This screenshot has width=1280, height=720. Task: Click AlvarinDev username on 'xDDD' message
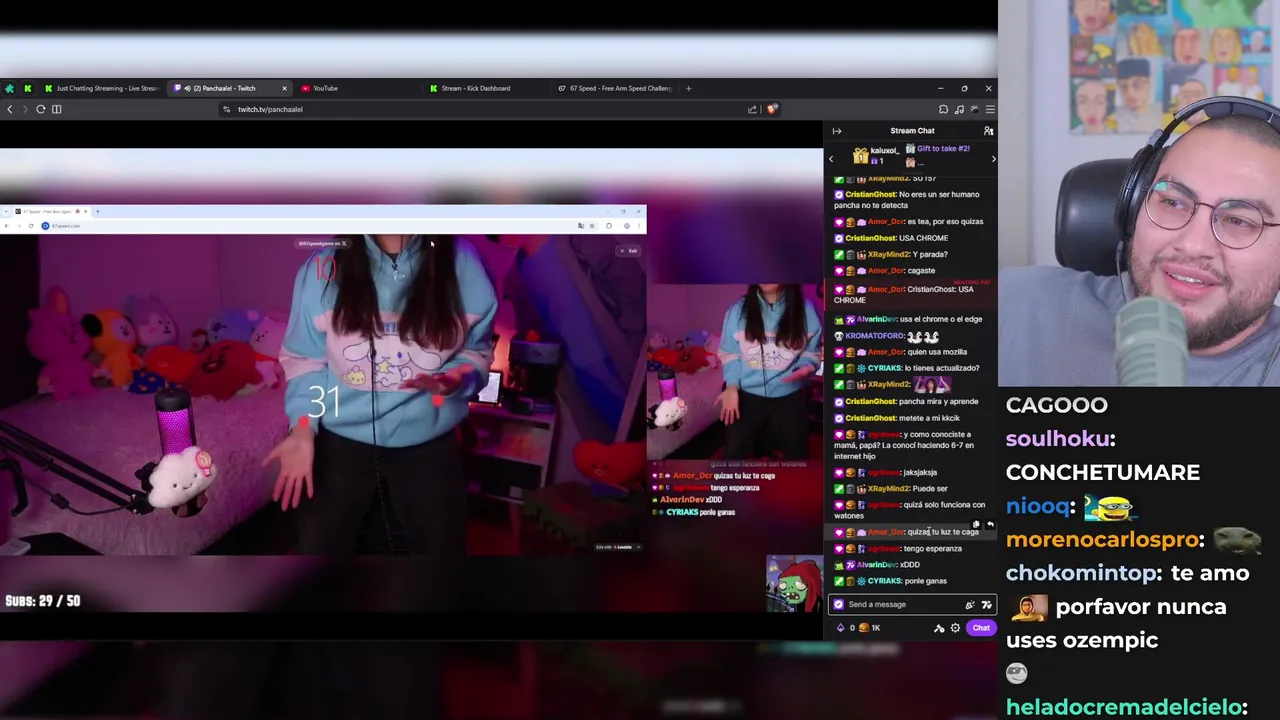(877, 565)
